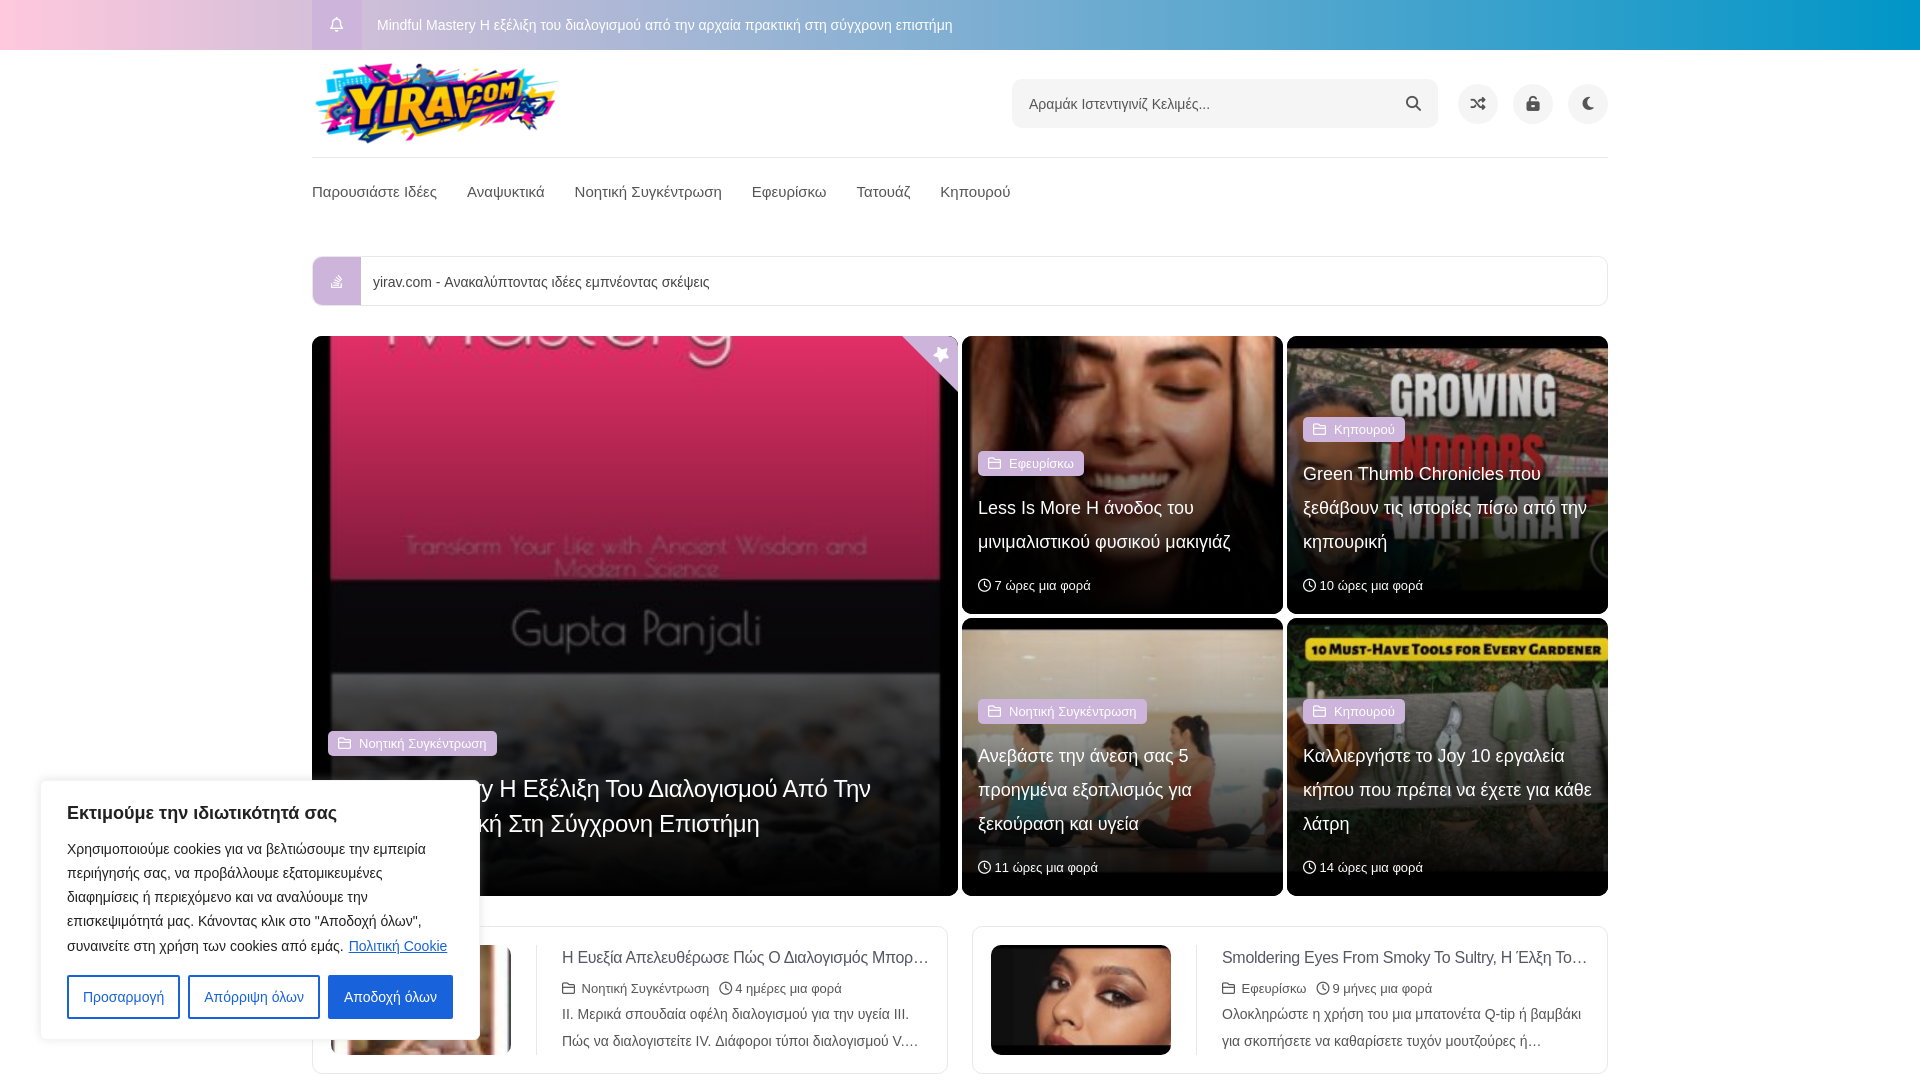Viewport: 1920px width, 1080px height.
Task: Click the folder icon beside Νοητική Συγκέντρωση in Ευεξία row
Action: click(568, 989)
